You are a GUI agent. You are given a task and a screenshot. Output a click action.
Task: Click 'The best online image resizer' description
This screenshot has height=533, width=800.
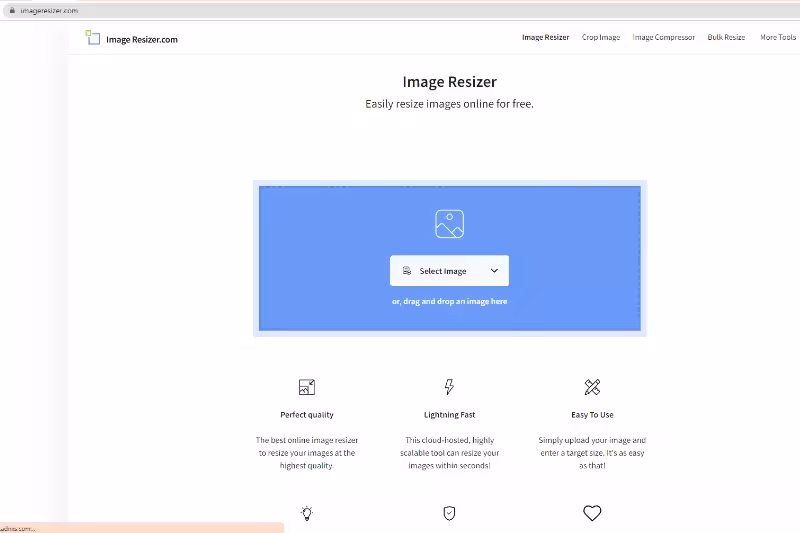coord(307,453)
